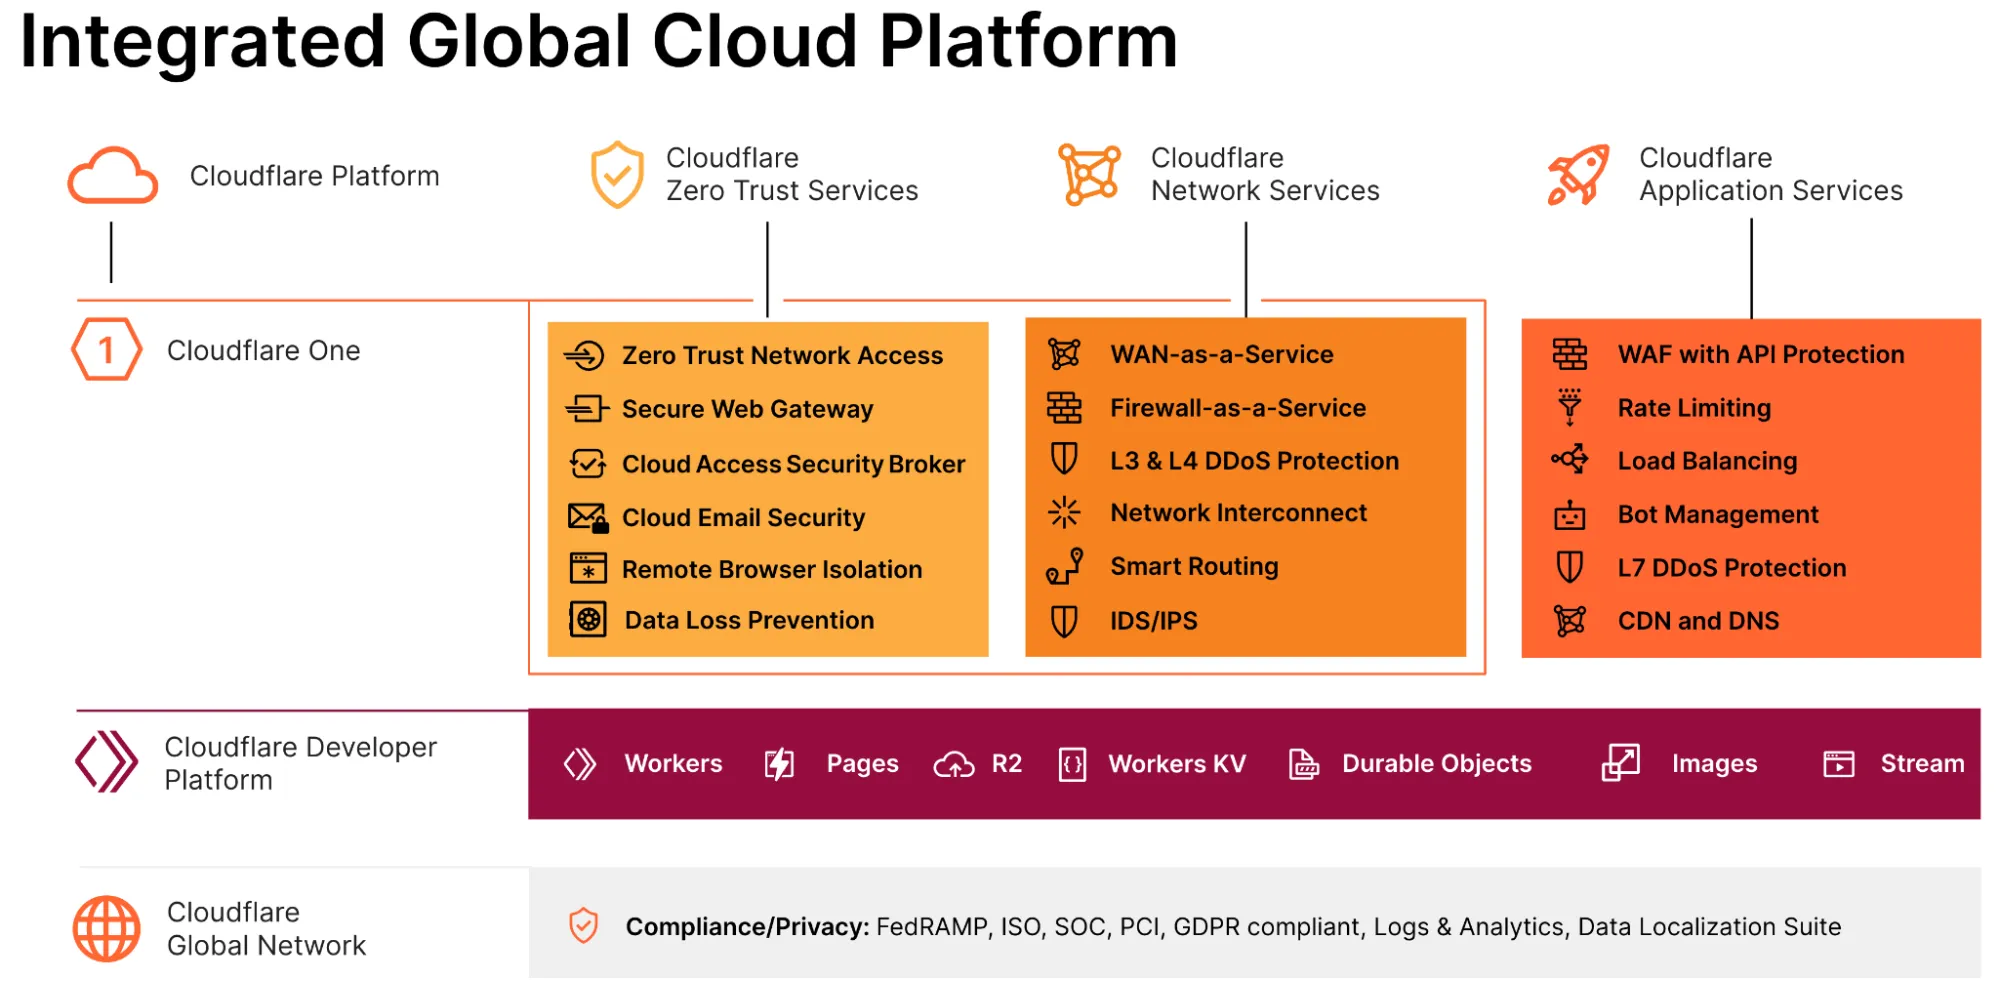Click the Workers angle-brackets icon

580,763
